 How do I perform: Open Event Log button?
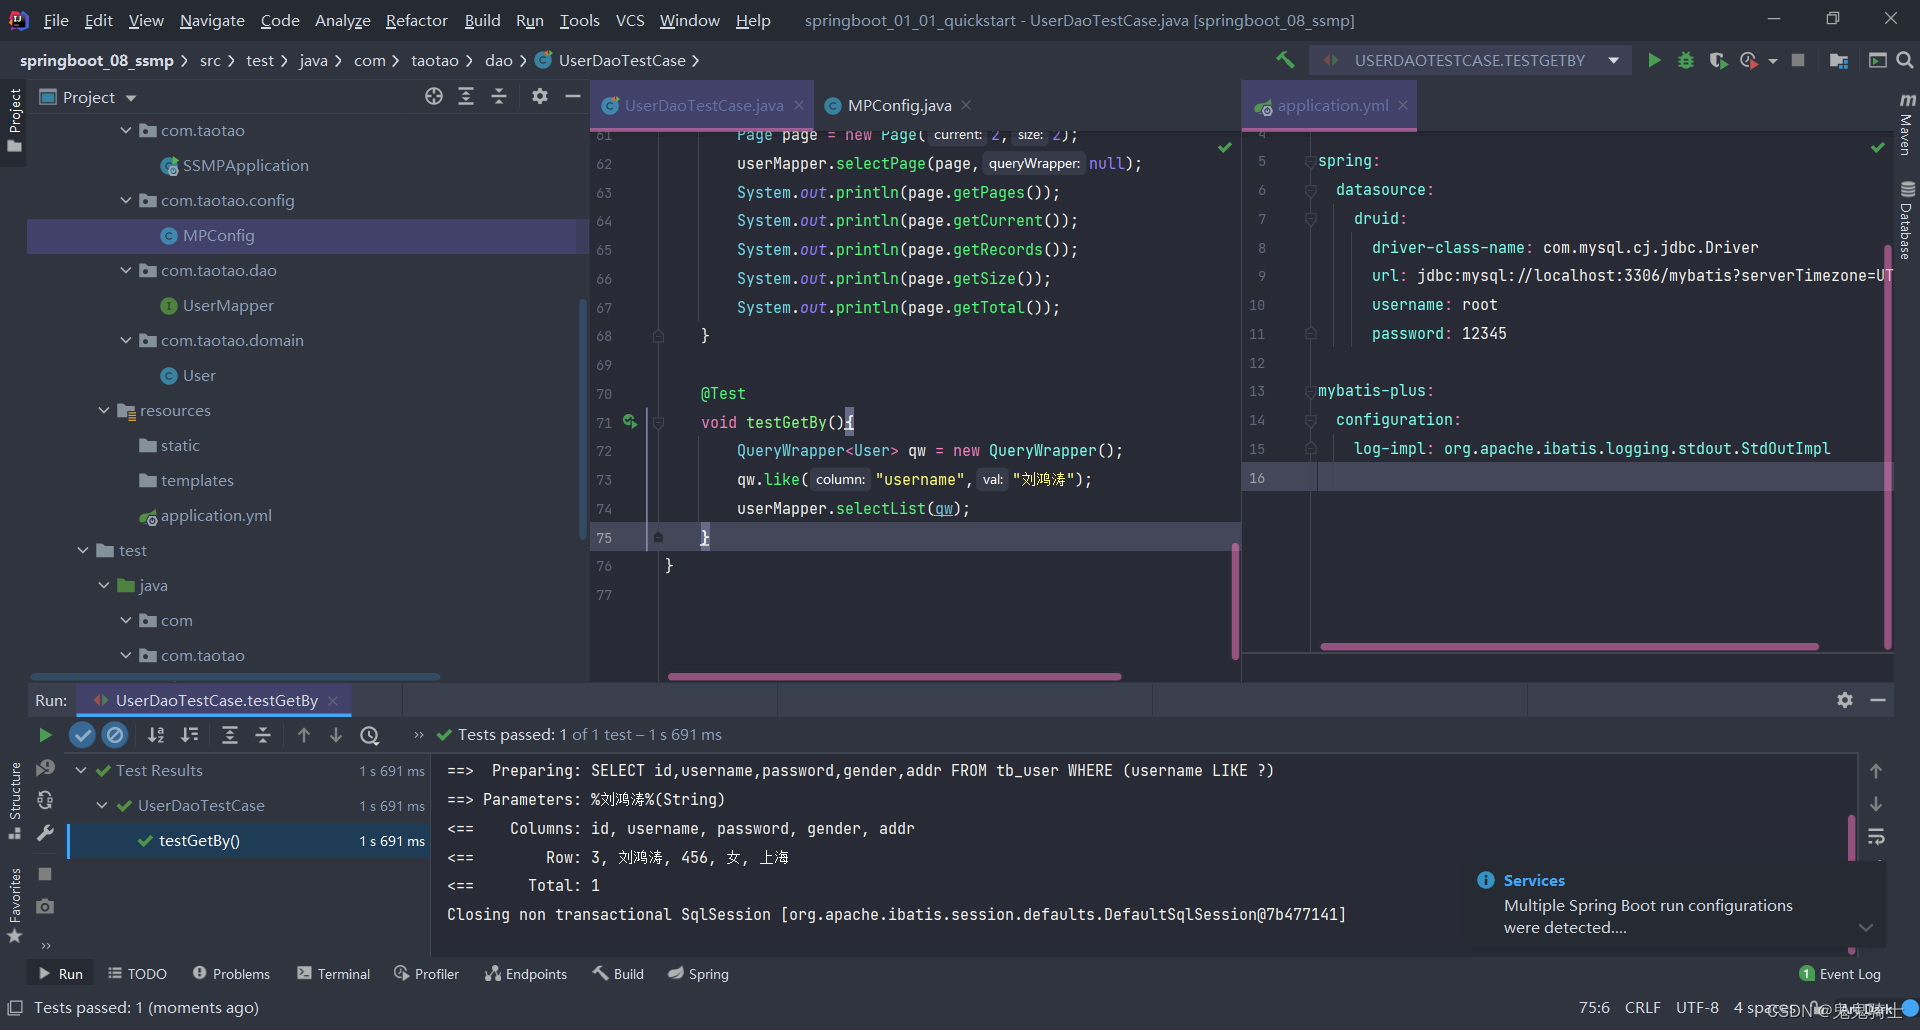click(x=1840, y=973)
